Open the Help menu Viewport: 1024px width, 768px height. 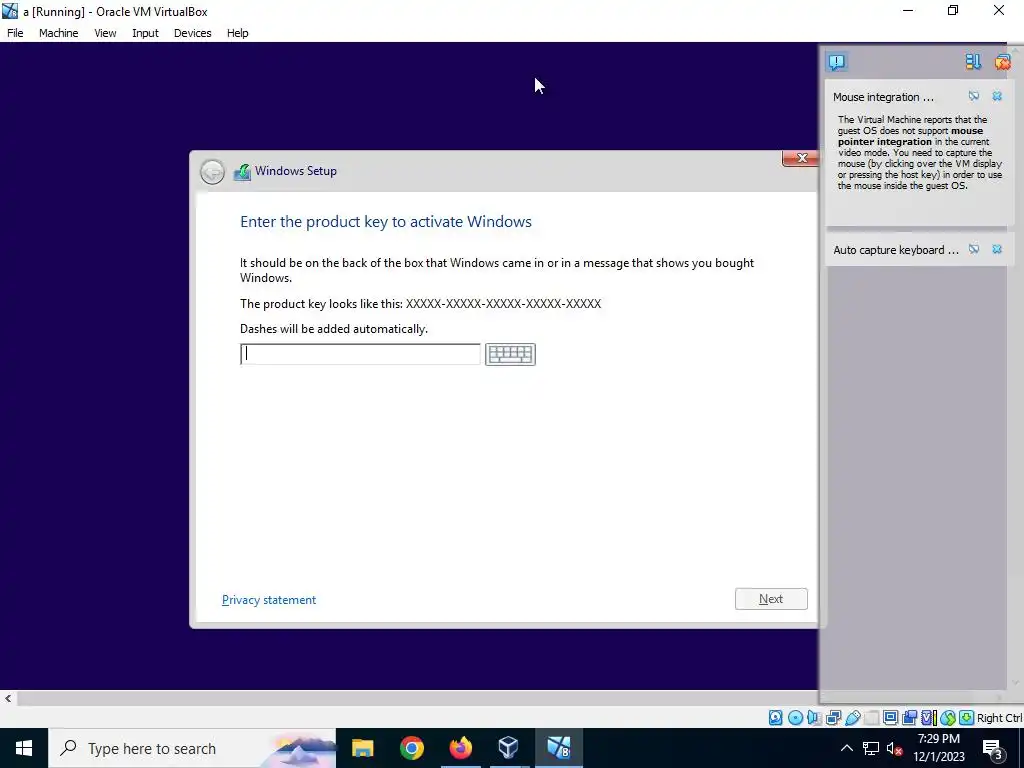click(238, 33)
